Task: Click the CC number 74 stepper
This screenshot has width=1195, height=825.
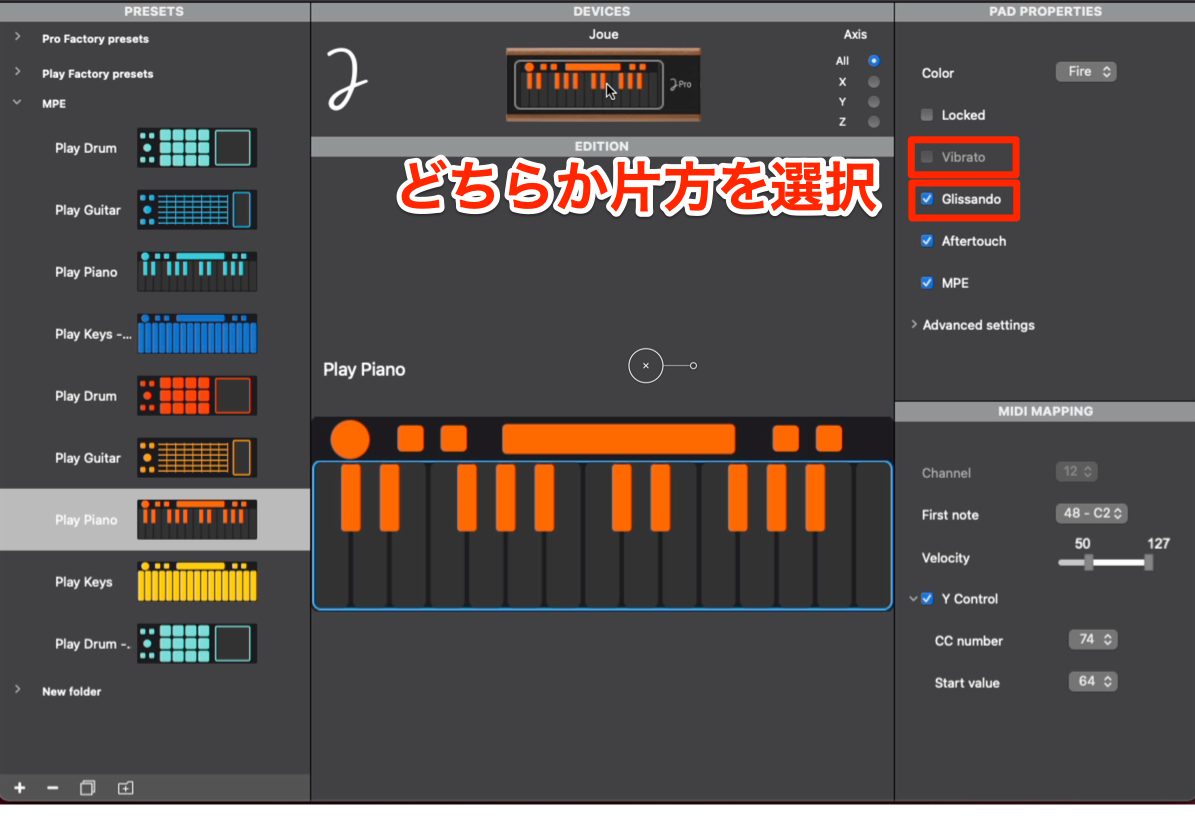Action: tap(1093, 639)
